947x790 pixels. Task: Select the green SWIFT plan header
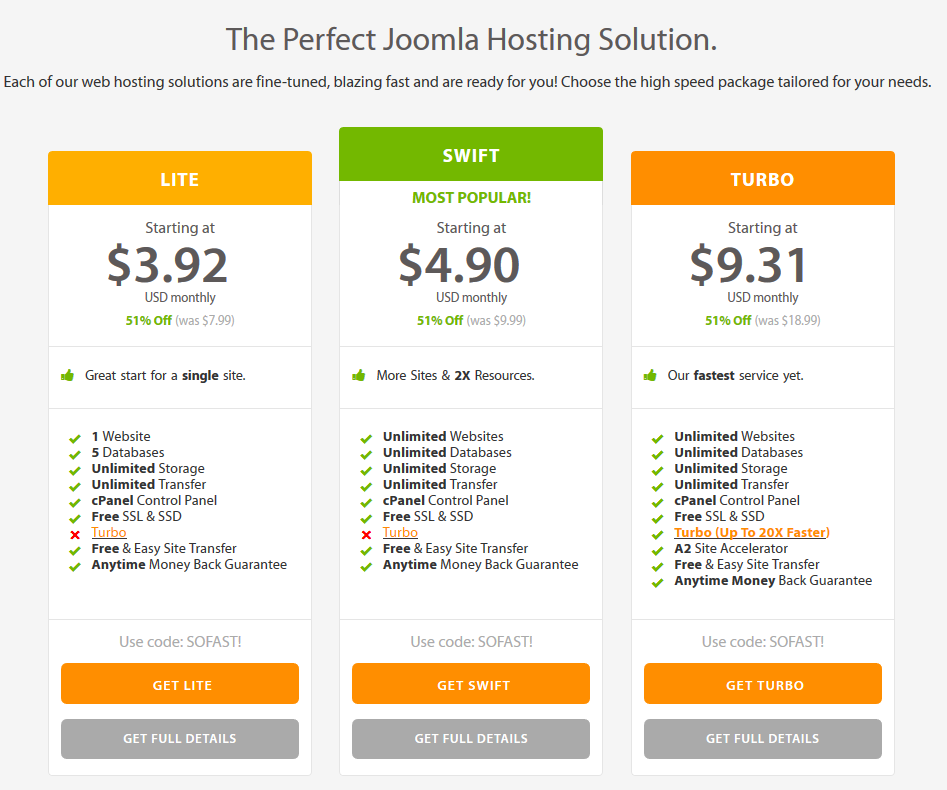point(471,155)
